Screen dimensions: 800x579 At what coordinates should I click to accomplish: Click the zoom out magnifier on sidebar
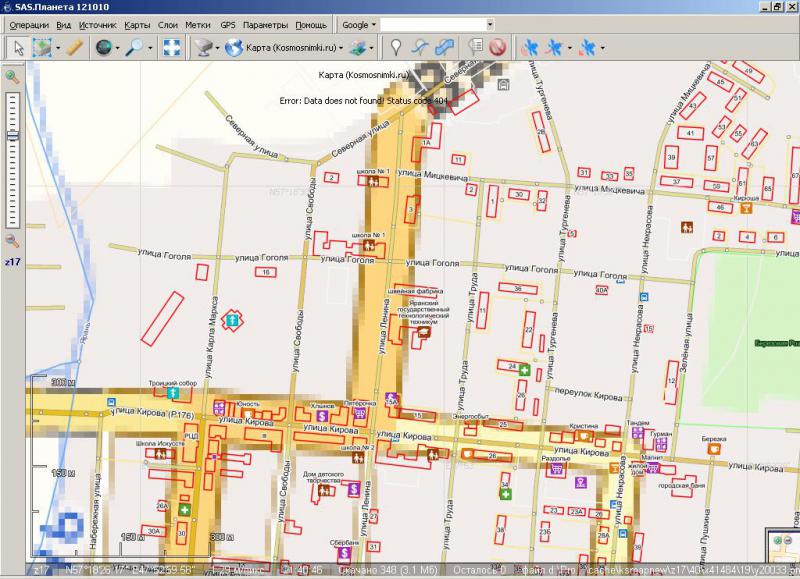click(12, 240)
